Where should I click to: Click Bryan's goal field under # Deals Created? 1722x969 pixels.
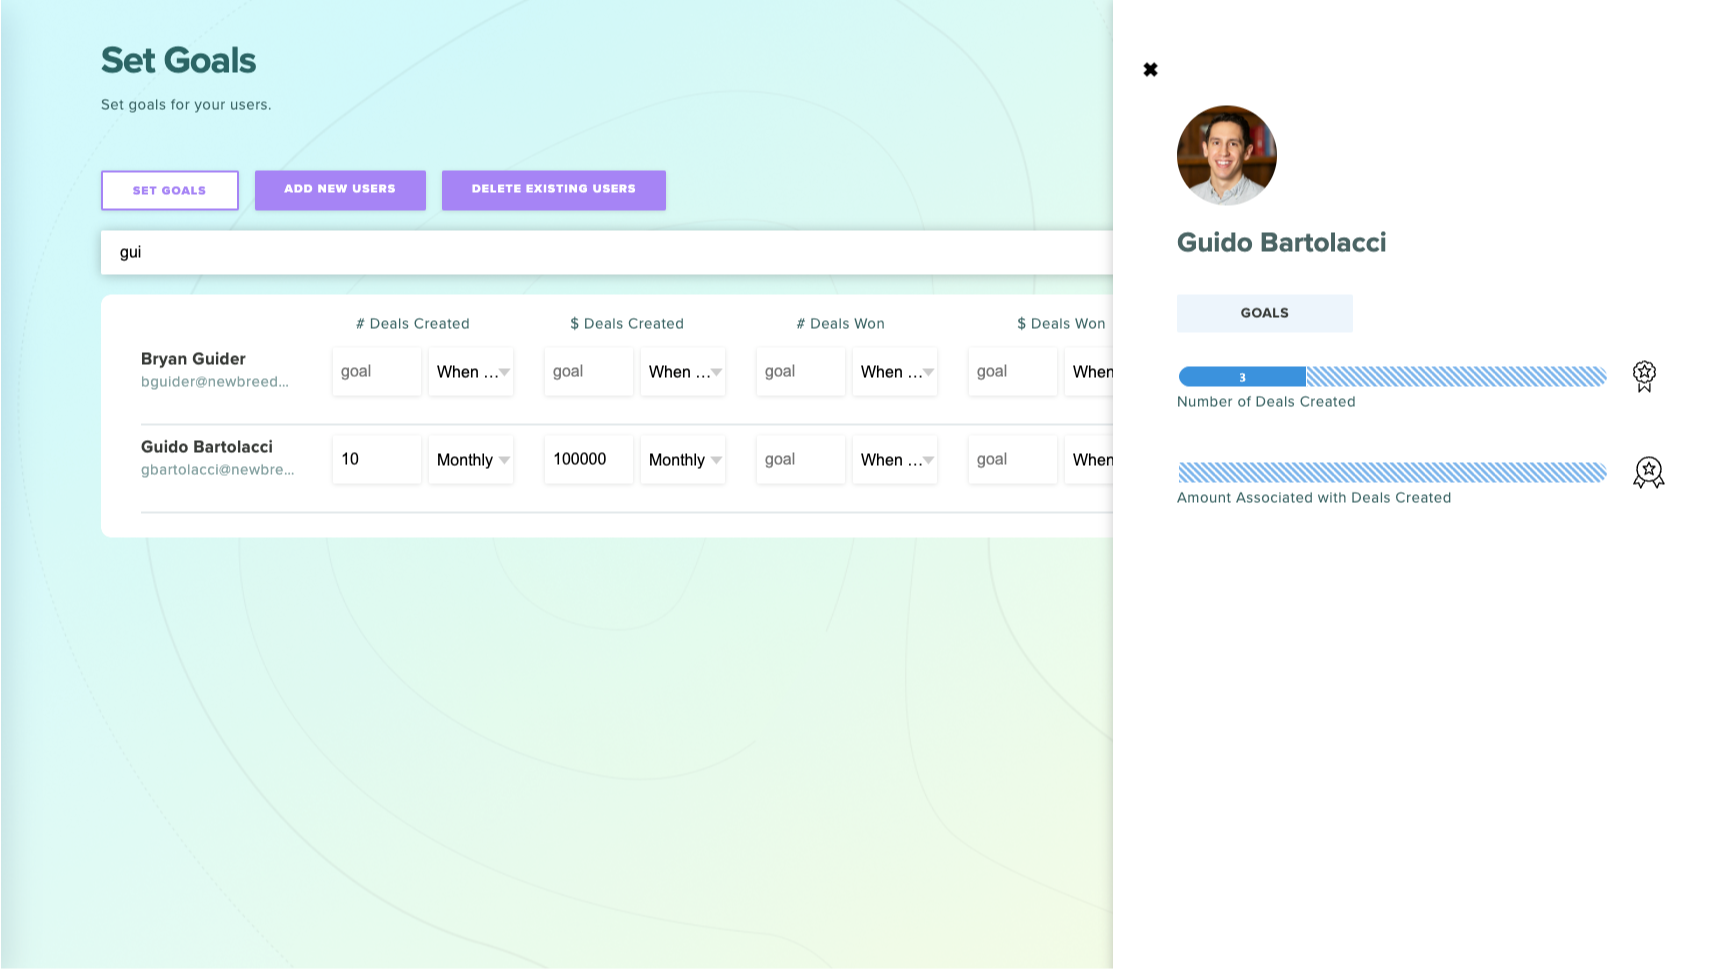coord(376,371)
